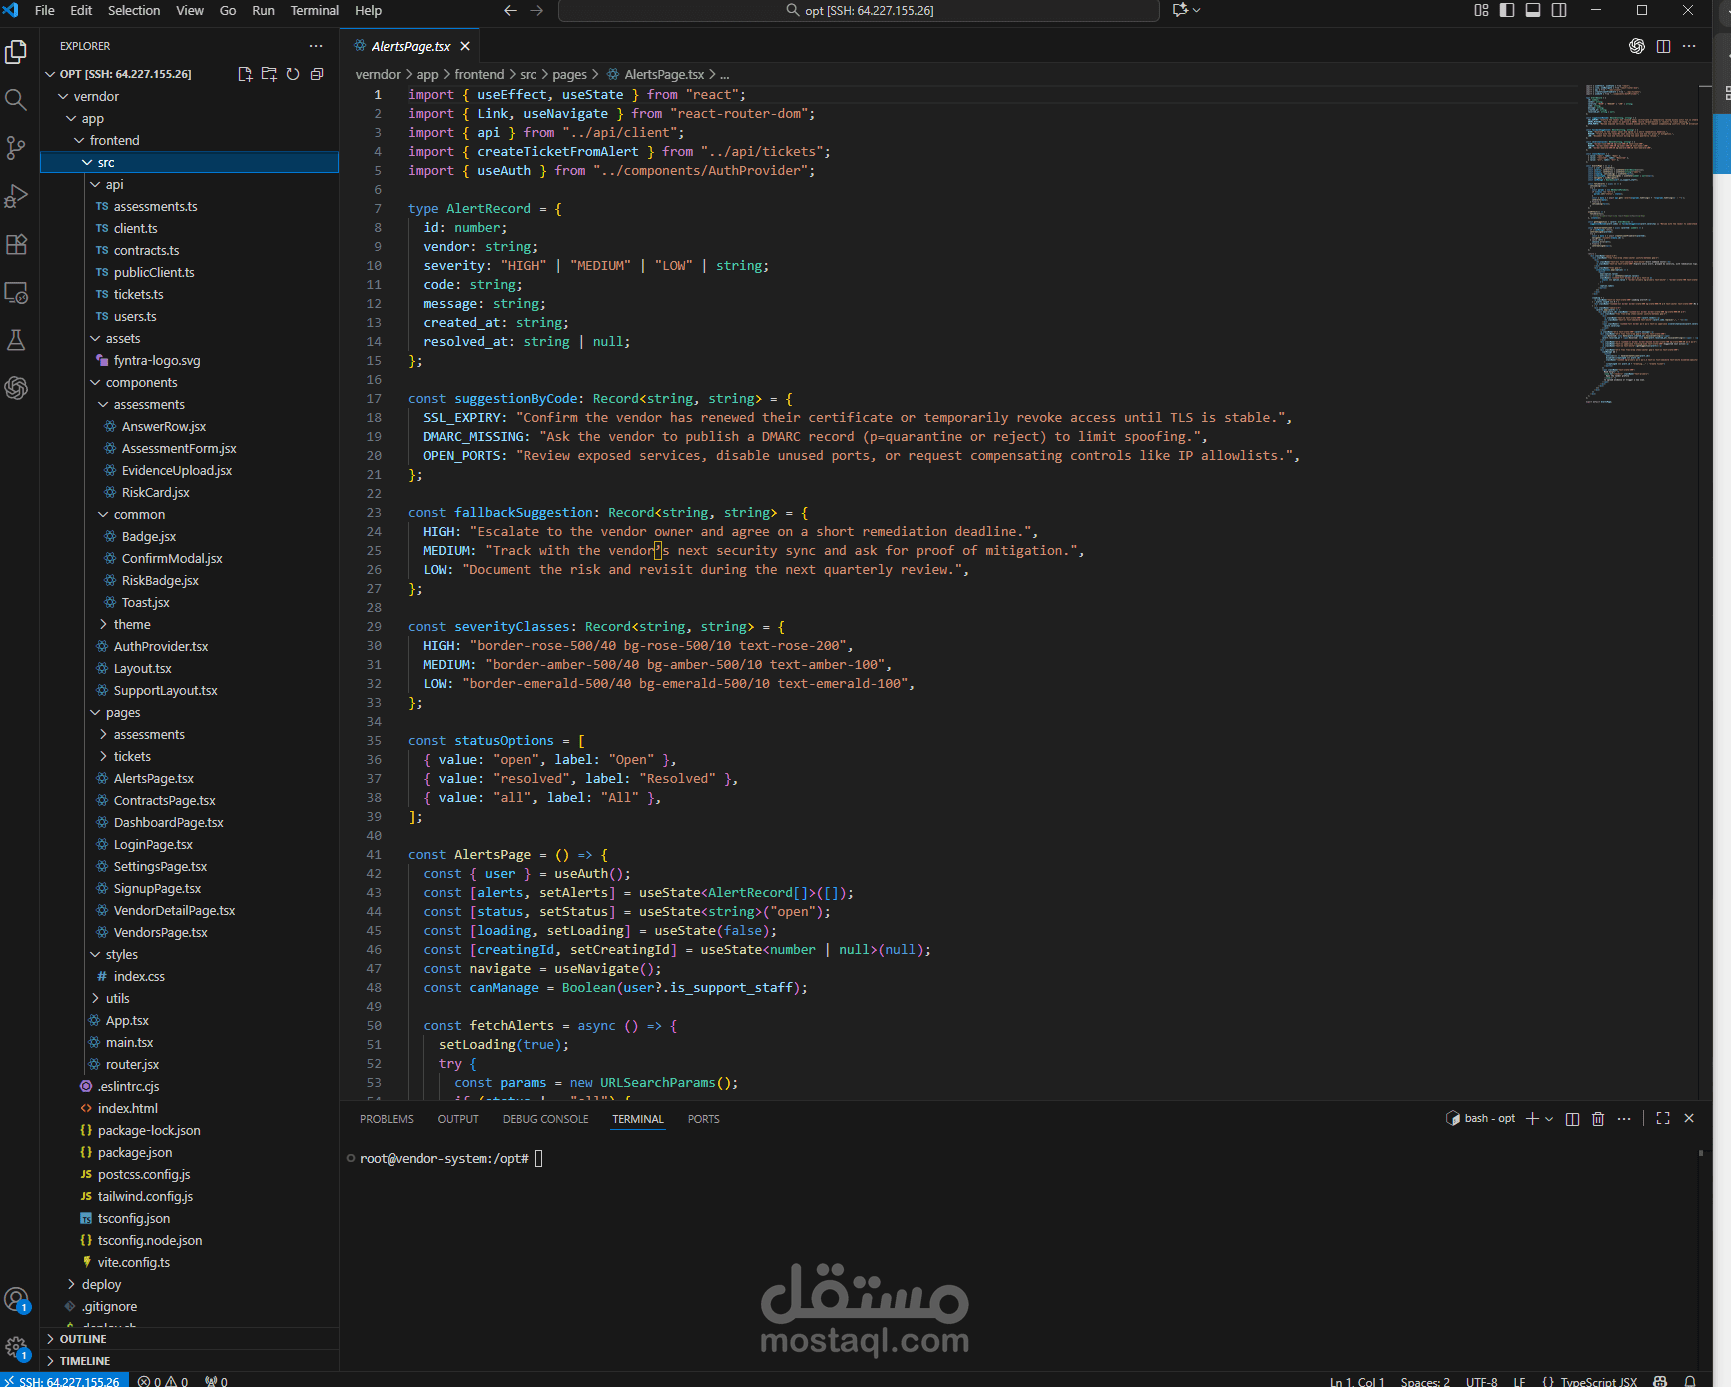The image size is (1731, 1387).
Task: Switch to the PORTS panel tab
Action: point(703,1119)
